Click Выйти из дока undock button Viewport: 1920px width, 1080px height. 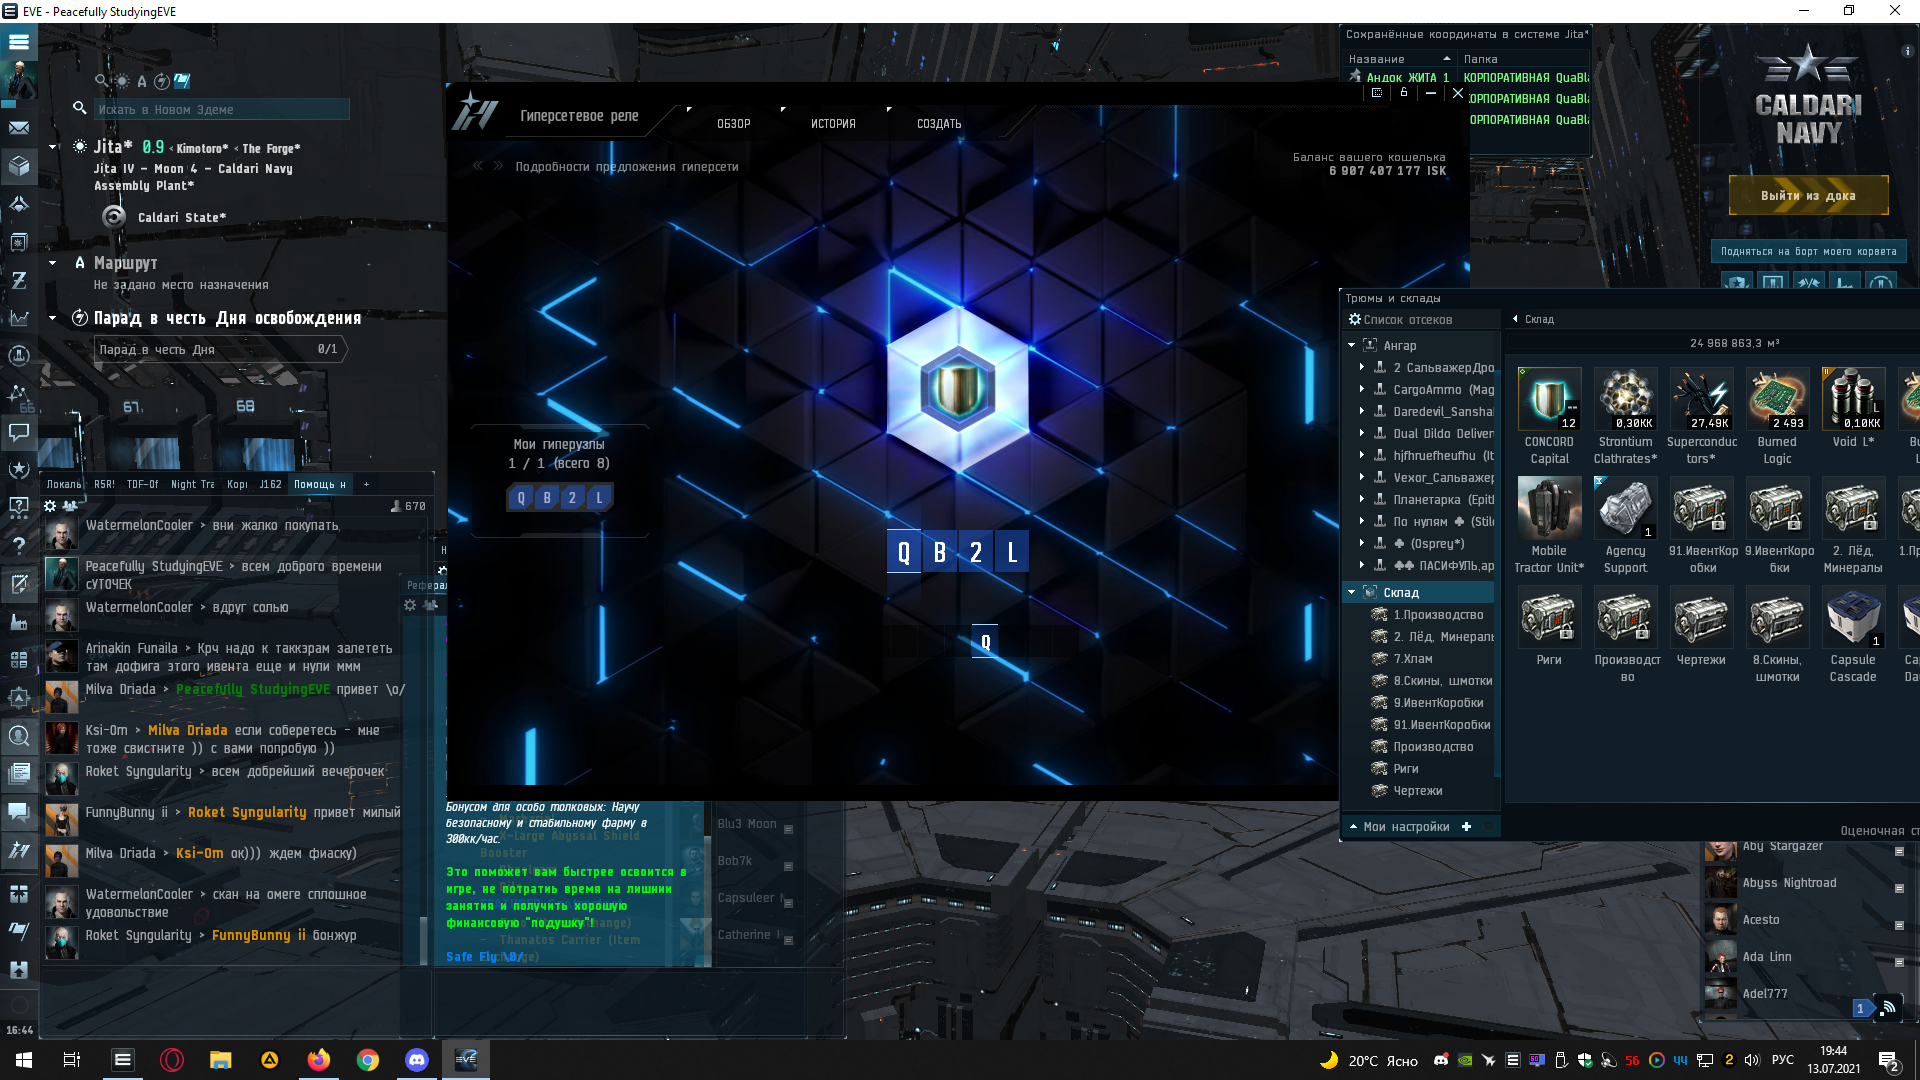tap(1808, 195)
